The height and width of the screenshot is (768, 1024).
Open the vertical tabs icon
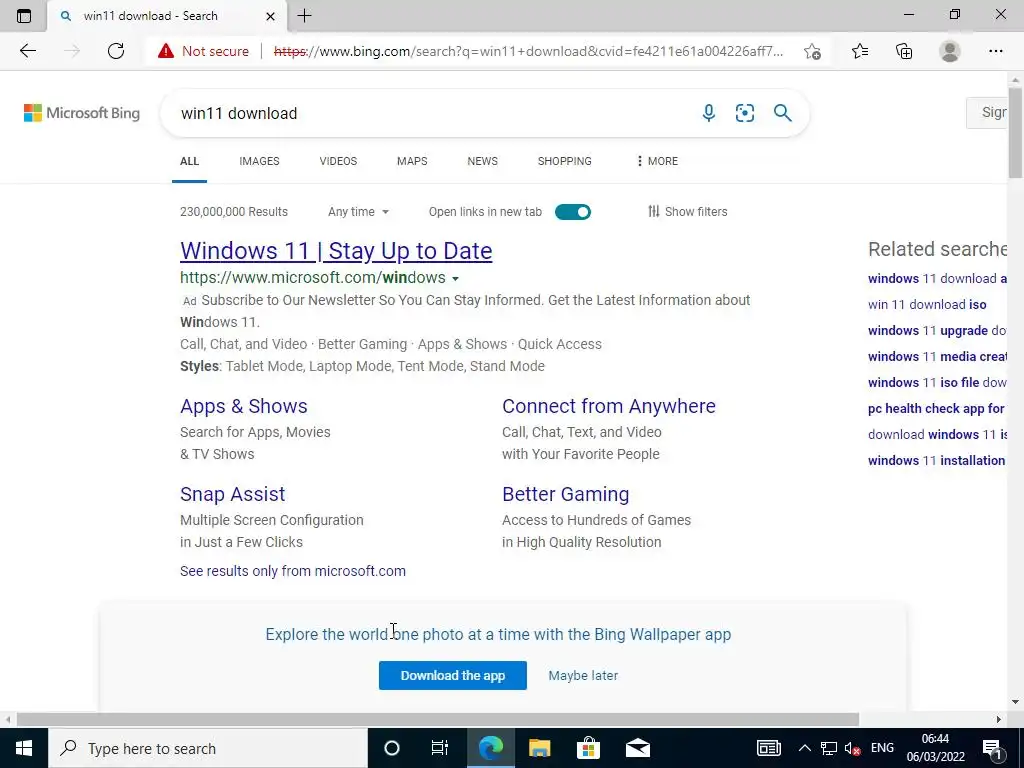24,16
